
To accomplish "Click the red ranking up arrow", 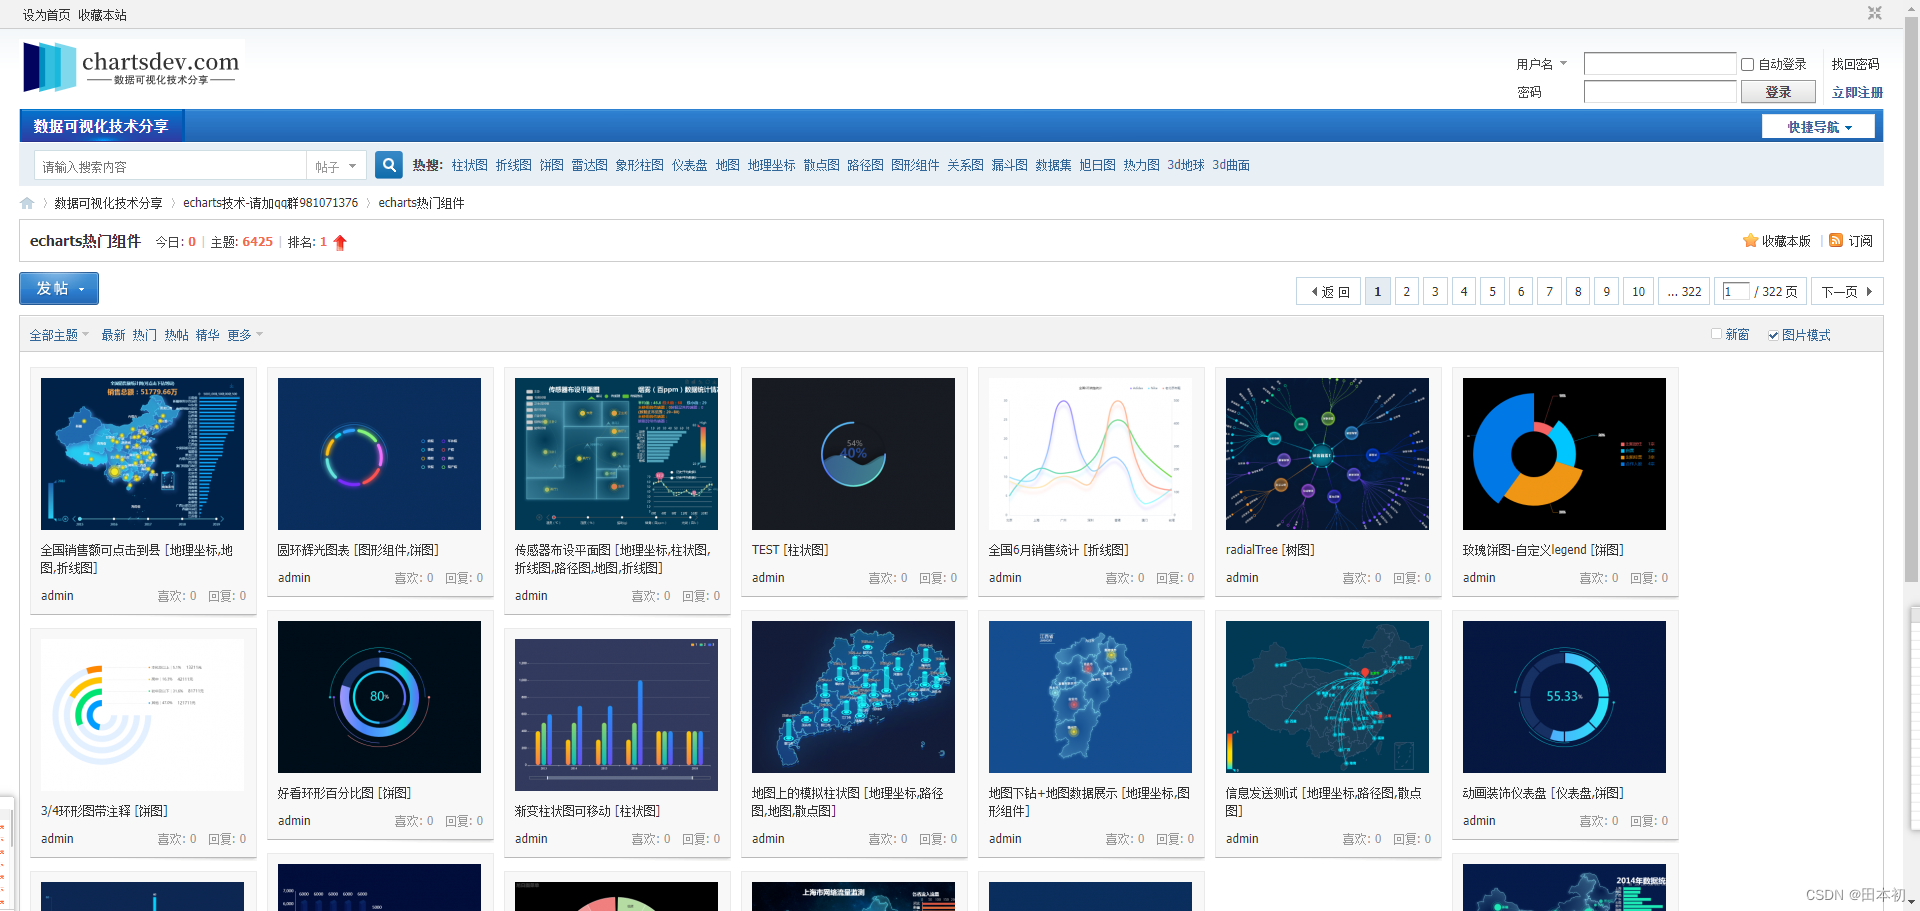I will [x=340, y=242].
